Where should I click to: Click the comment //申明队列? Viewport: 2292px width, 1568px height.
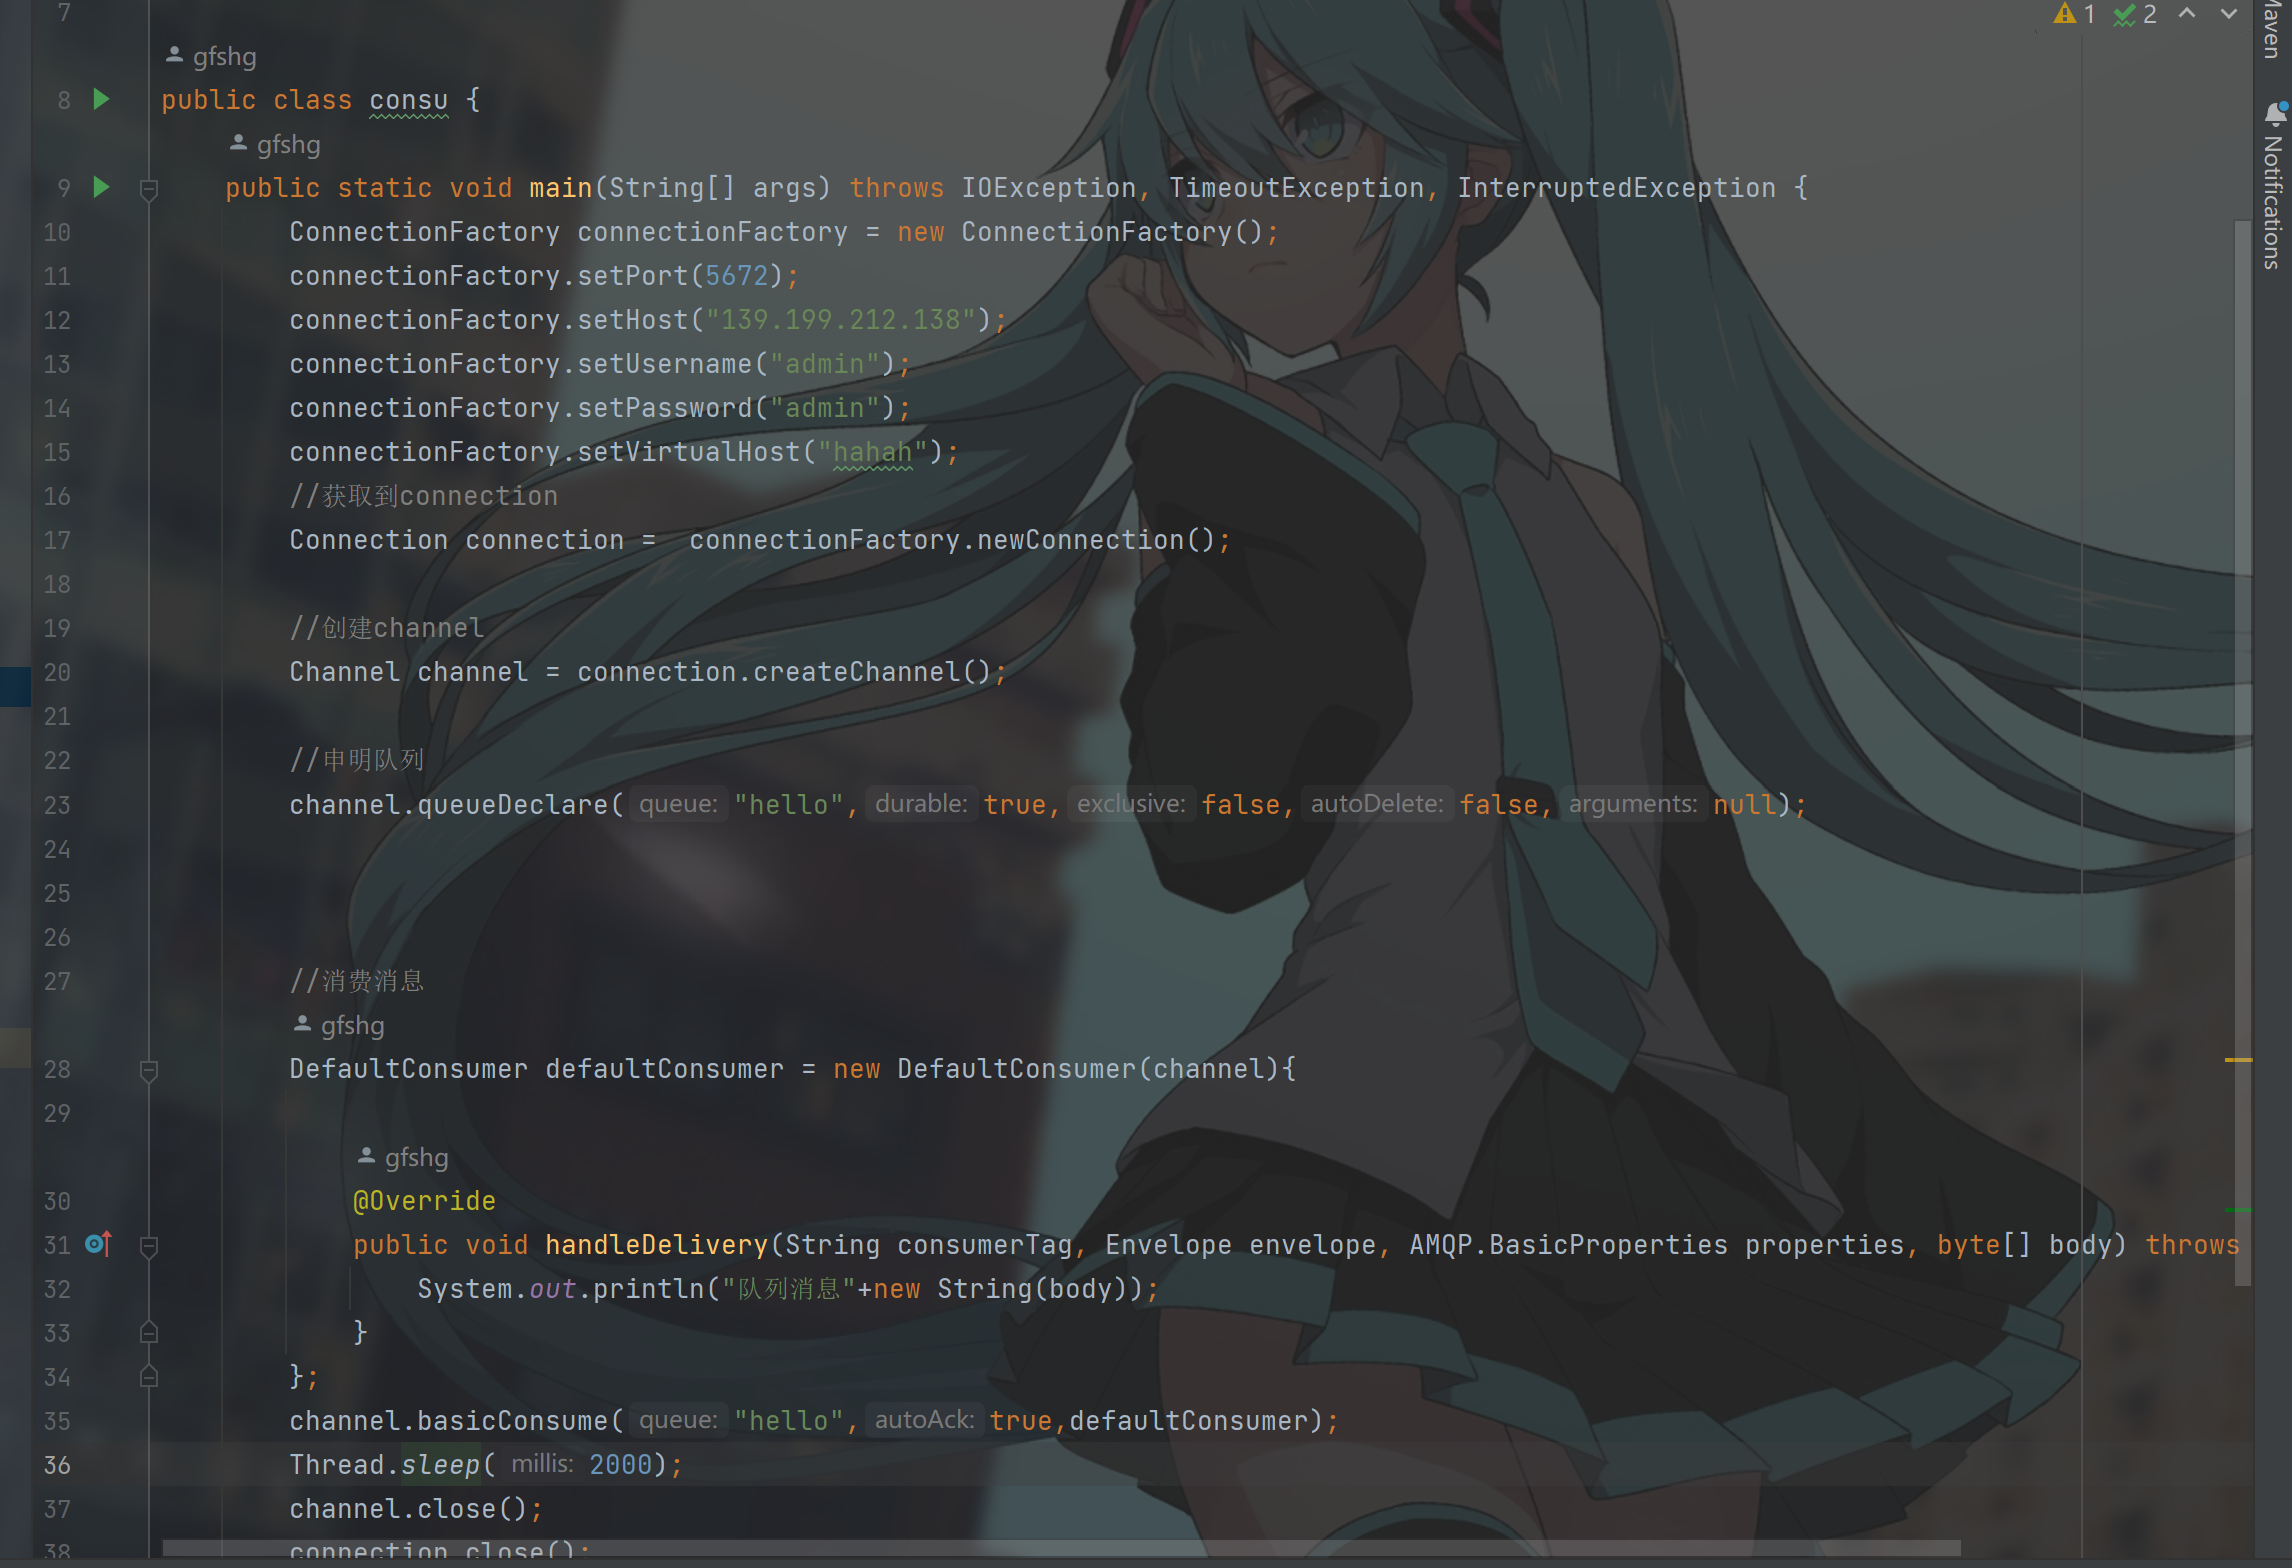coord(357,761)
